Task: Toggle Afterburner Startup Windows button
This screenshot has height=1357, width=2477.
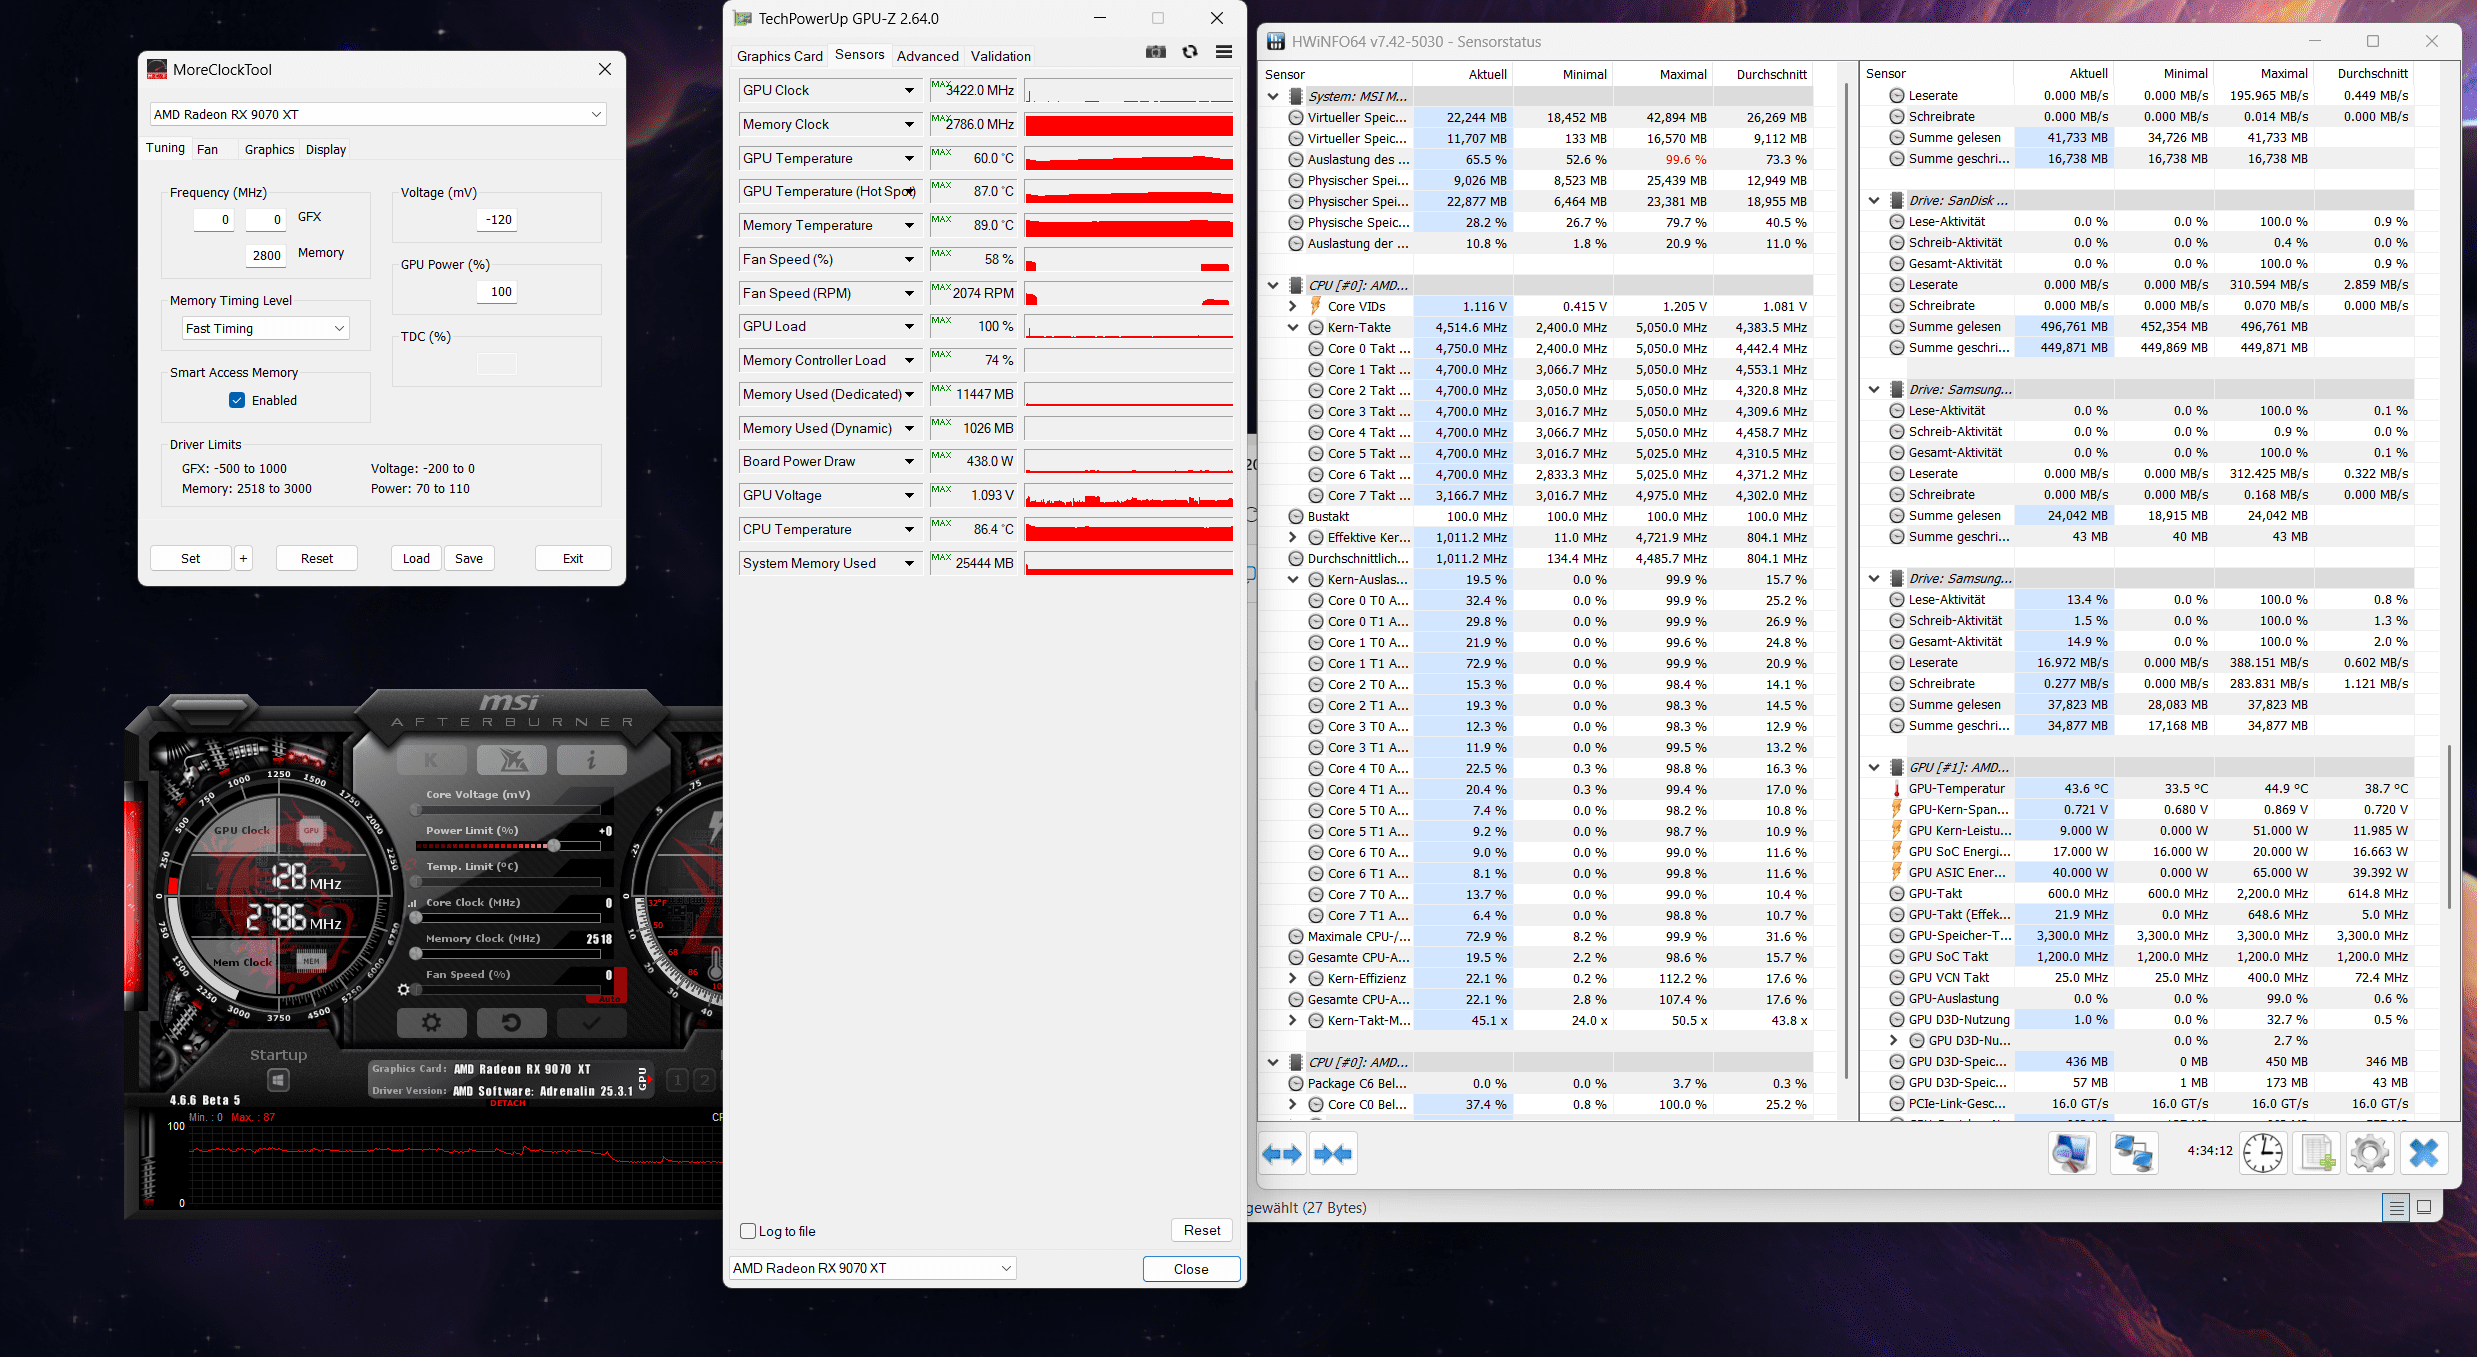Action: (x=278, y=1080)
